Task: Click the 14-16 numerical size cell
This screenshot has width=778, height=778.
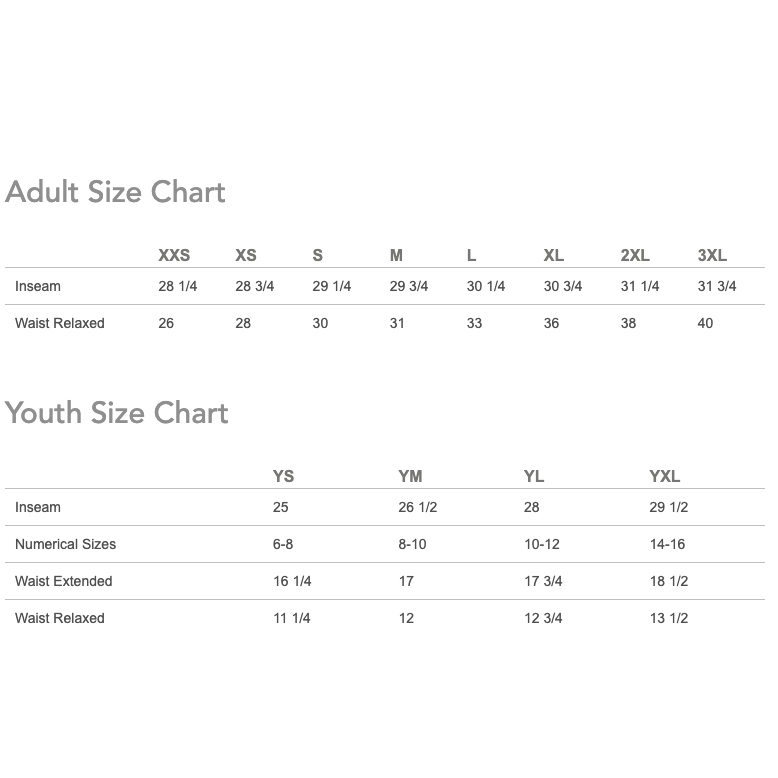Action: (x=667, y=545)
